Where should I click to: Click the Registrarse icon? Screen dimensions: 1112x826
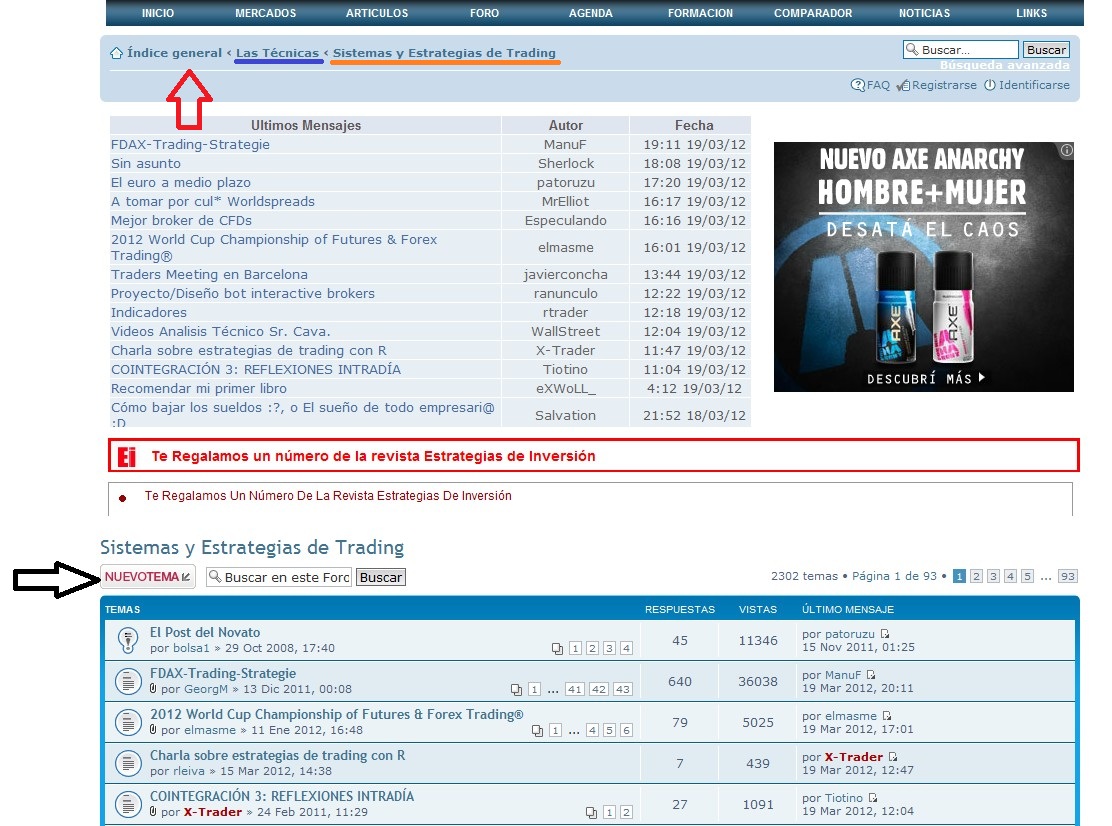pos(904,85)
